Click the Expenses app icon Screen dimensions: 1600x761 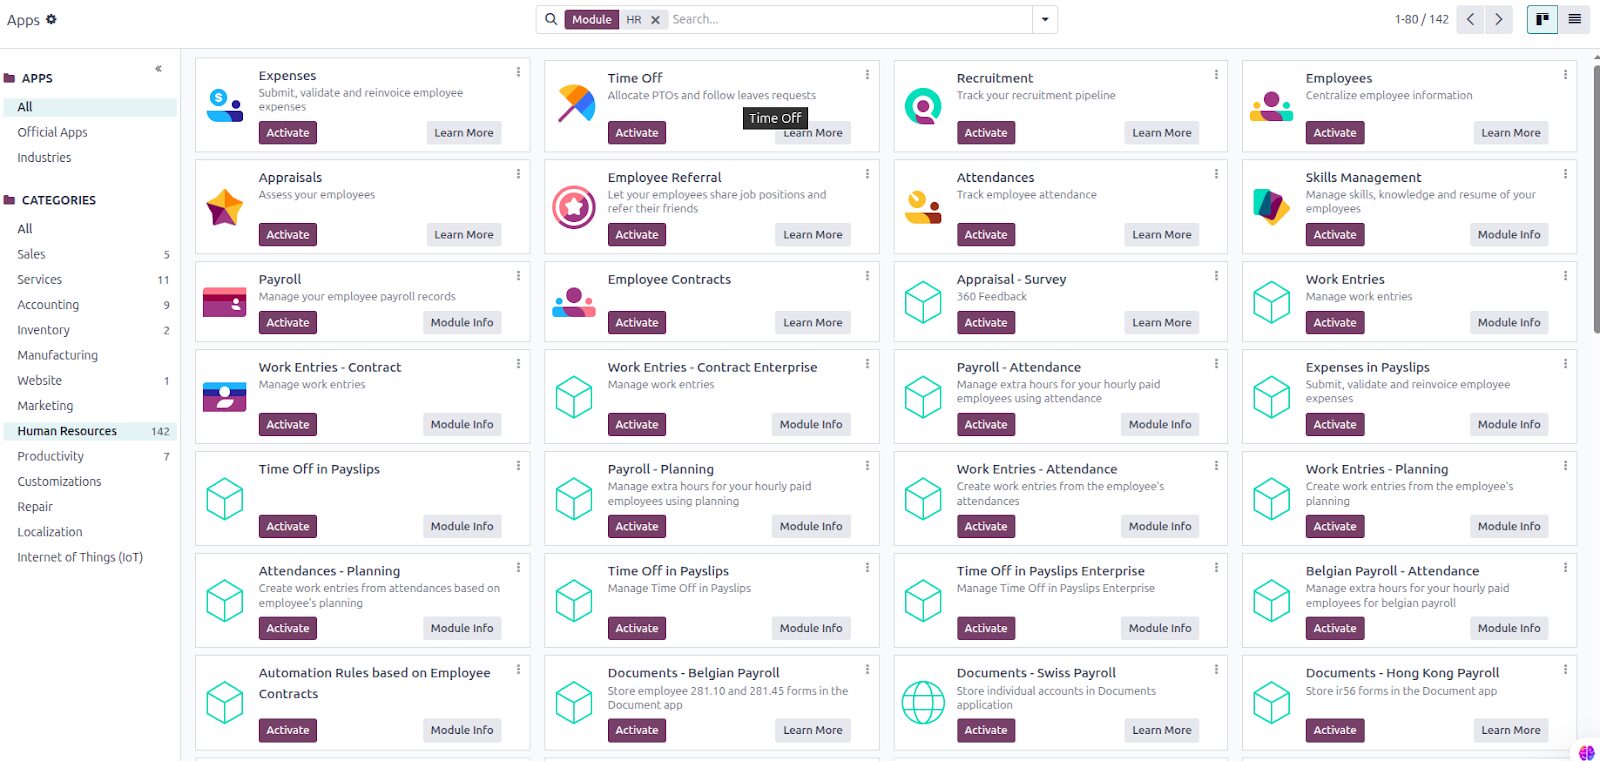[x=224, y=105]
